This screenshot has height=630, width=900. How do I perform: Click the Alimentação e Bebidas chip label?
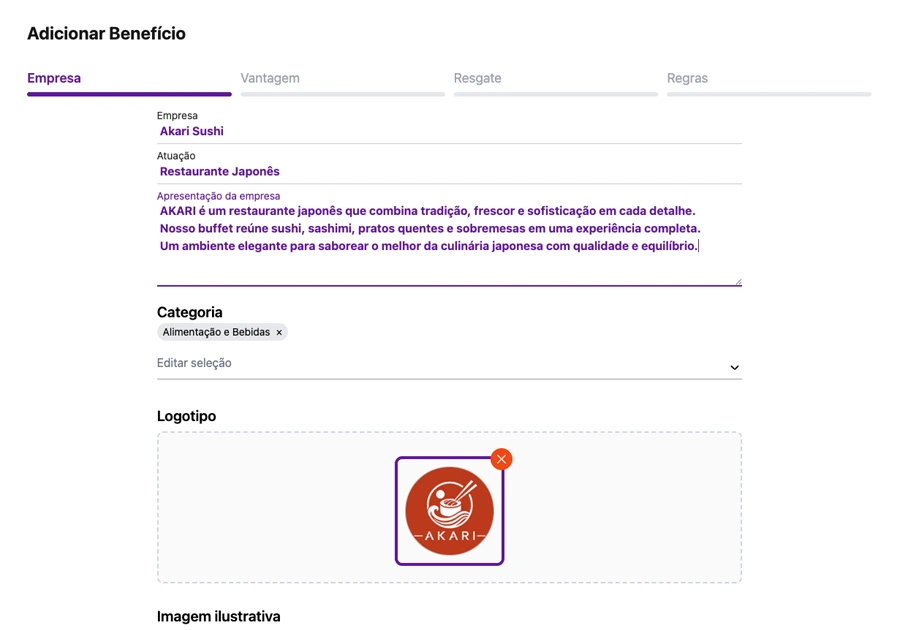click(x=216, y=332)
